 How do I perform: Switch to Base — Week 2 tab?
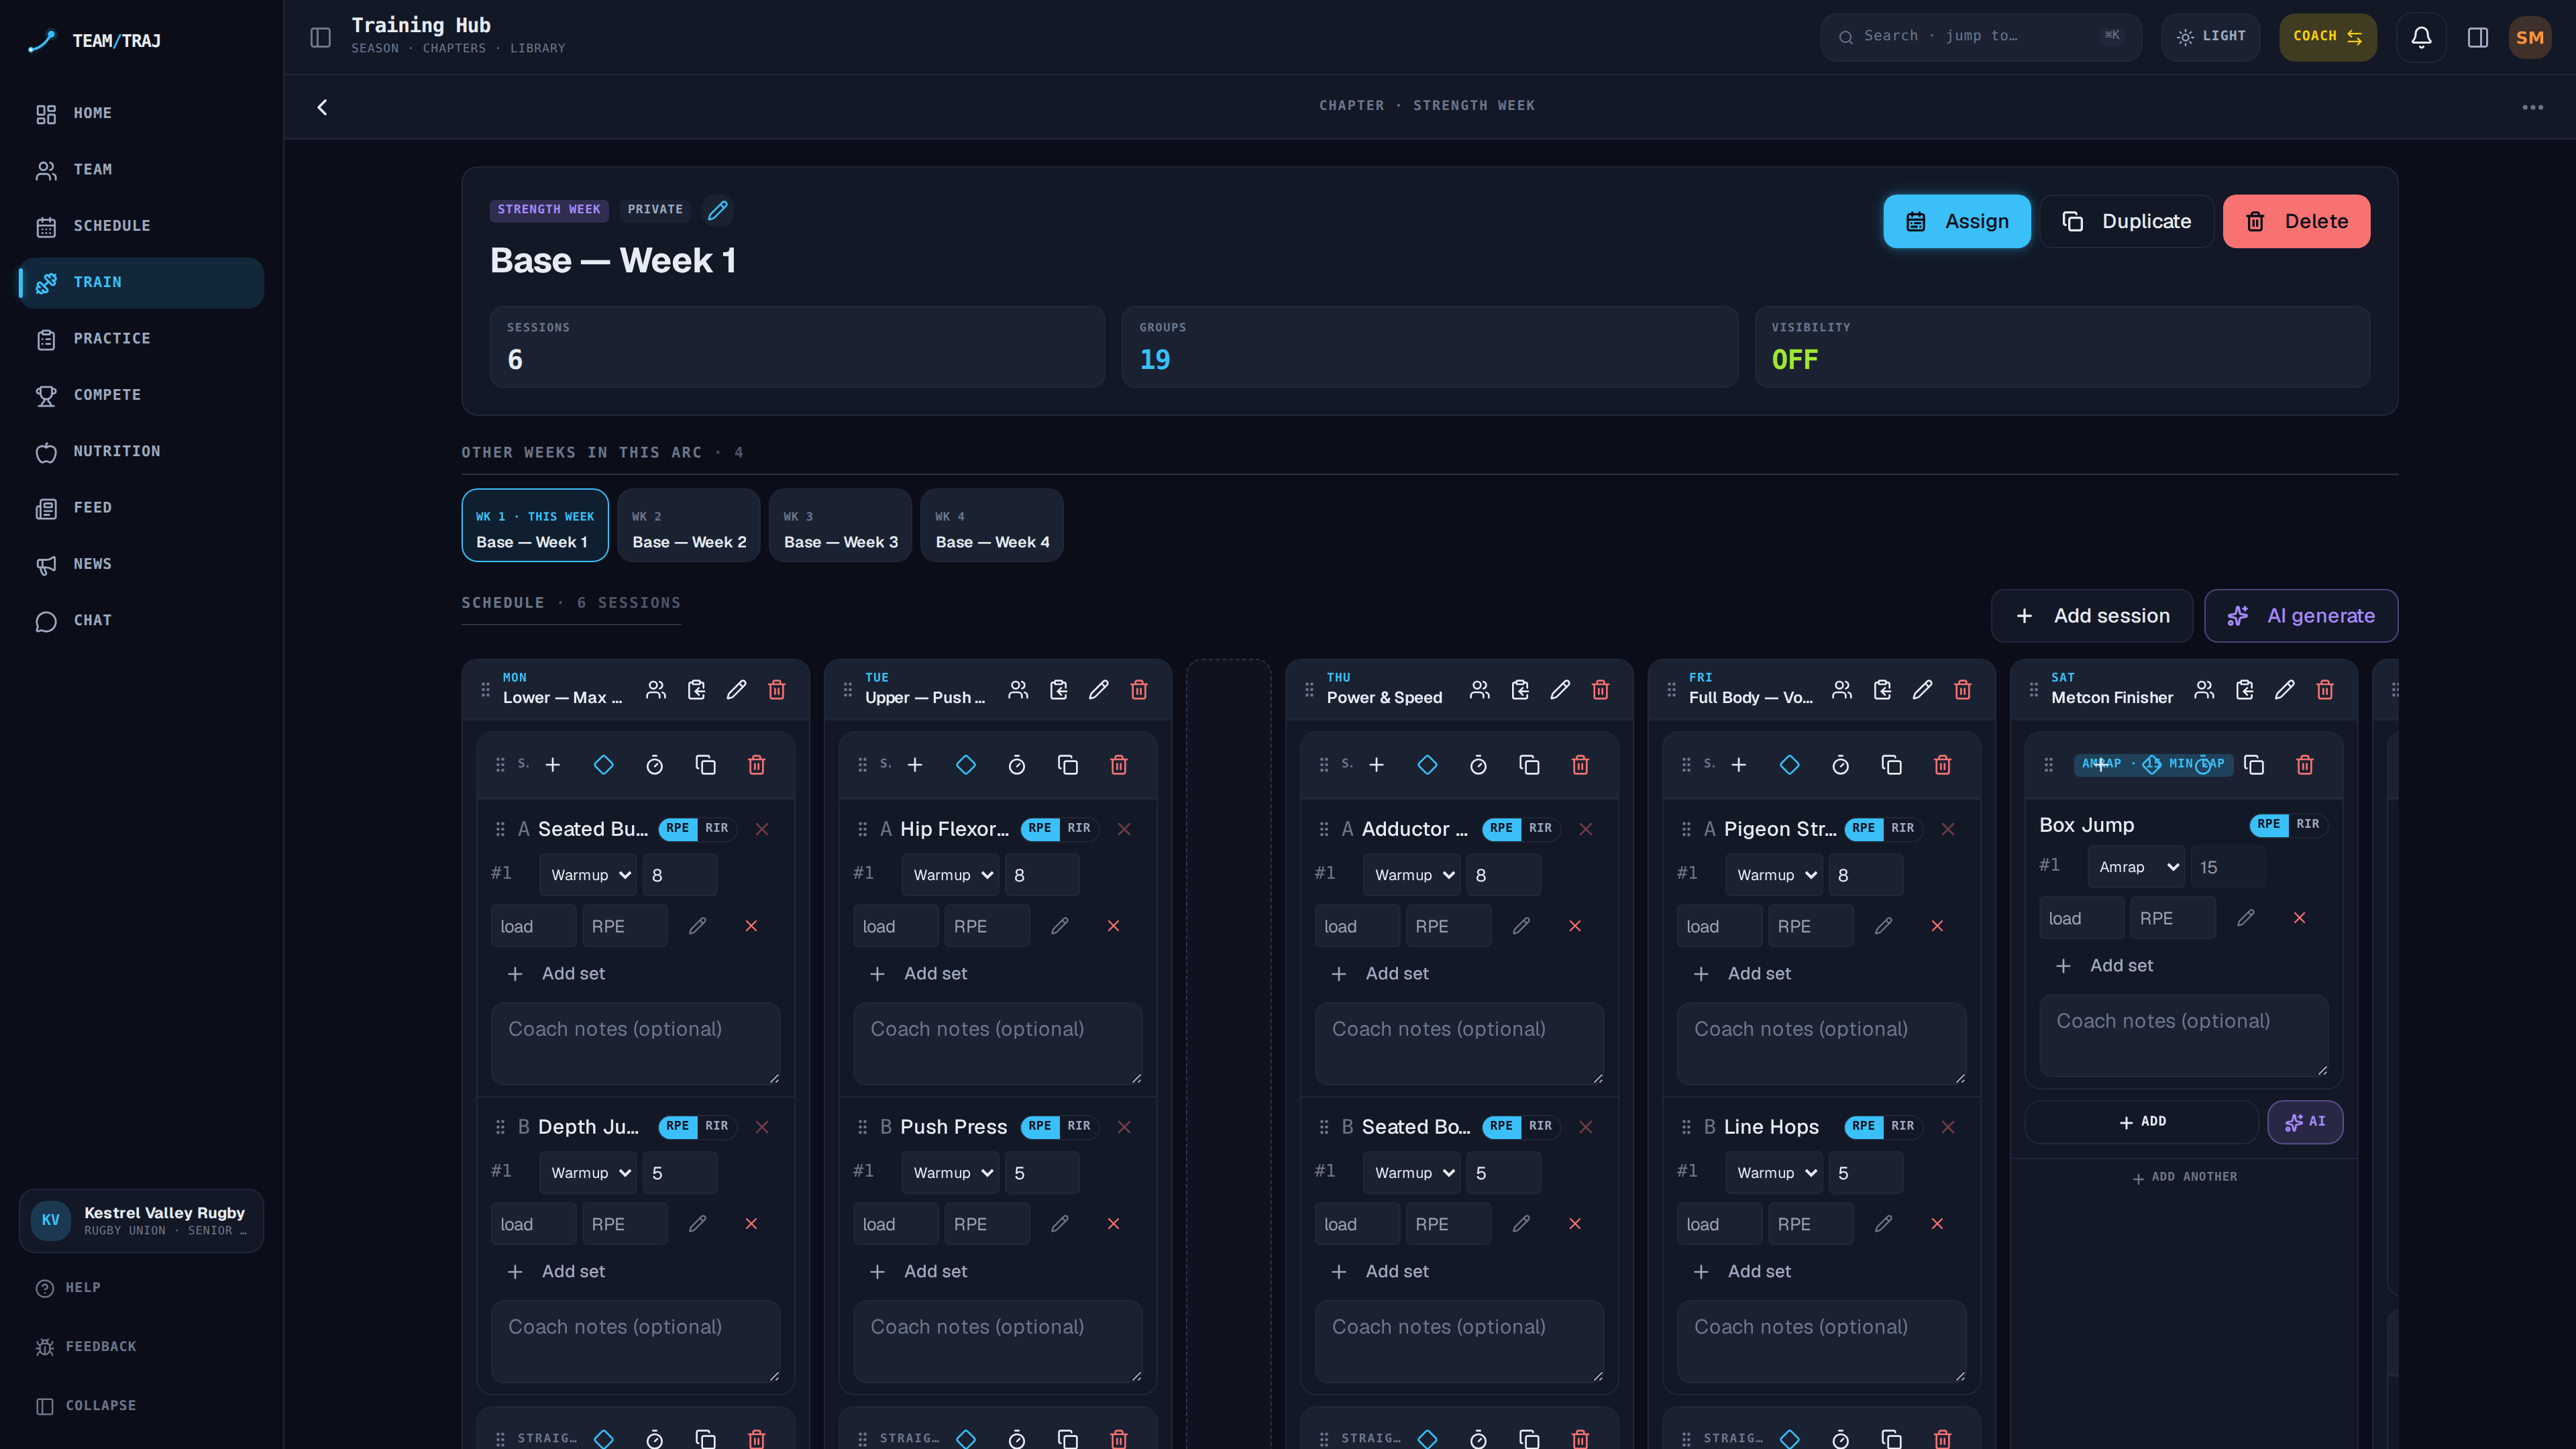click(689, 526)
